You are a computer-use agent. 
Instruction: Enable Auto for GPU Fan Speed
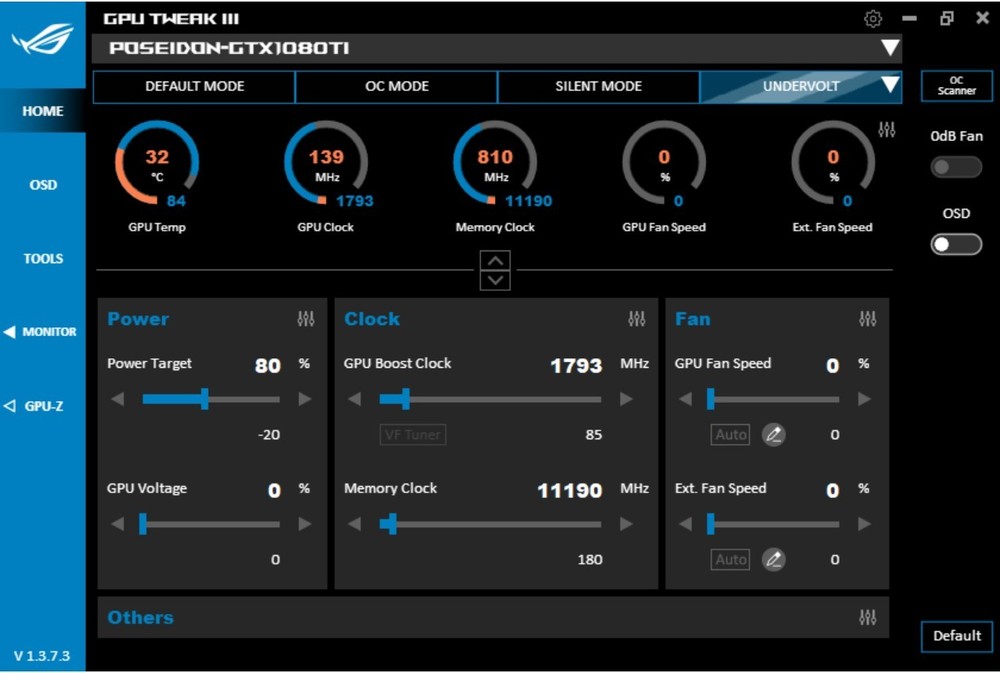730,434
